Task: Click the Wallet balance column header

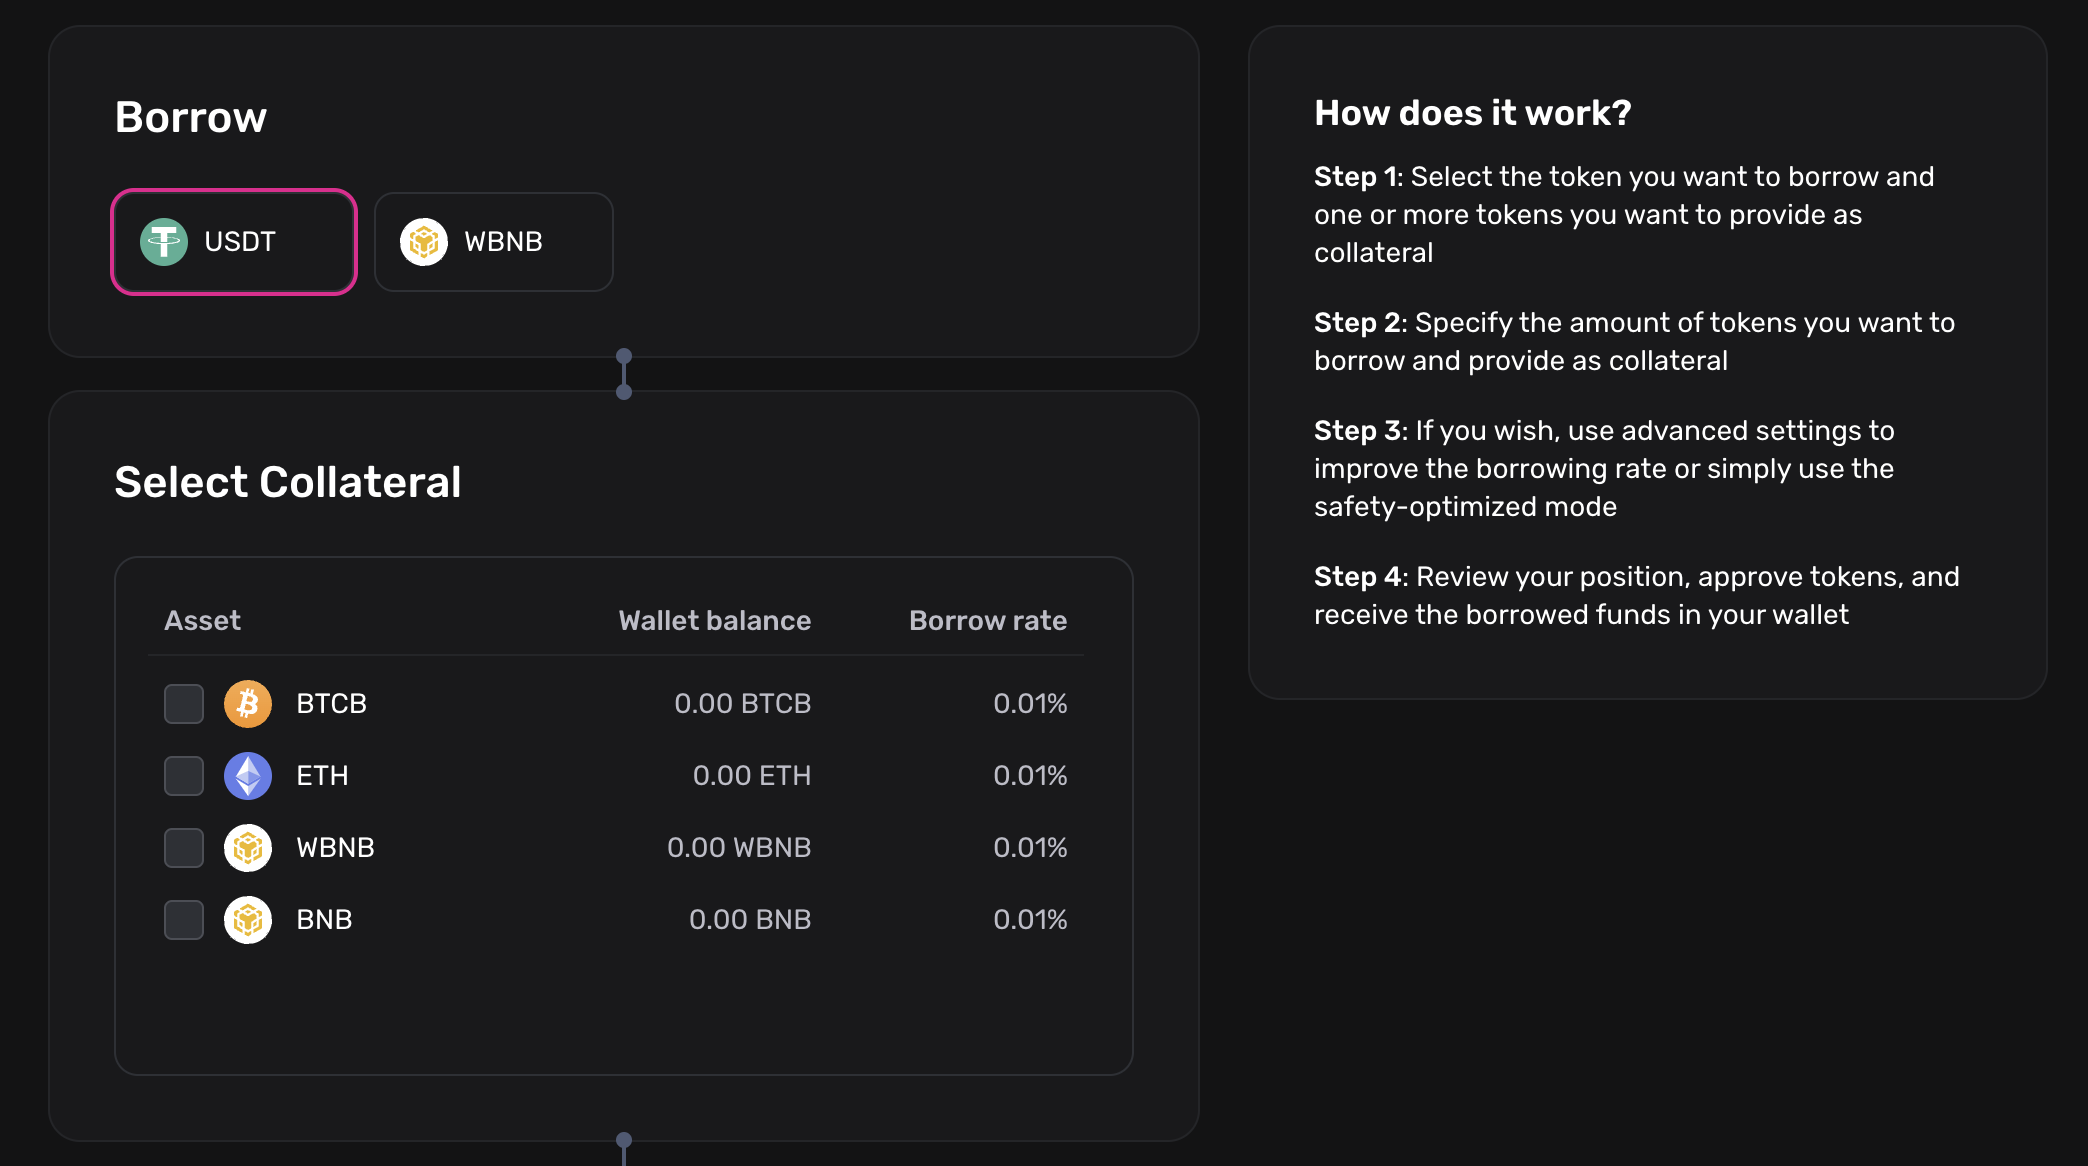Action: click(x=714, y=620)
